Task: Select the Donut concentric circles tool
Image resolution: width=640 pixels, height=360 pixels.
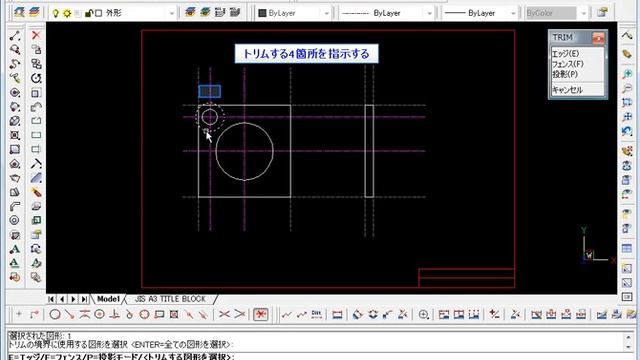Action: point(15,220)
